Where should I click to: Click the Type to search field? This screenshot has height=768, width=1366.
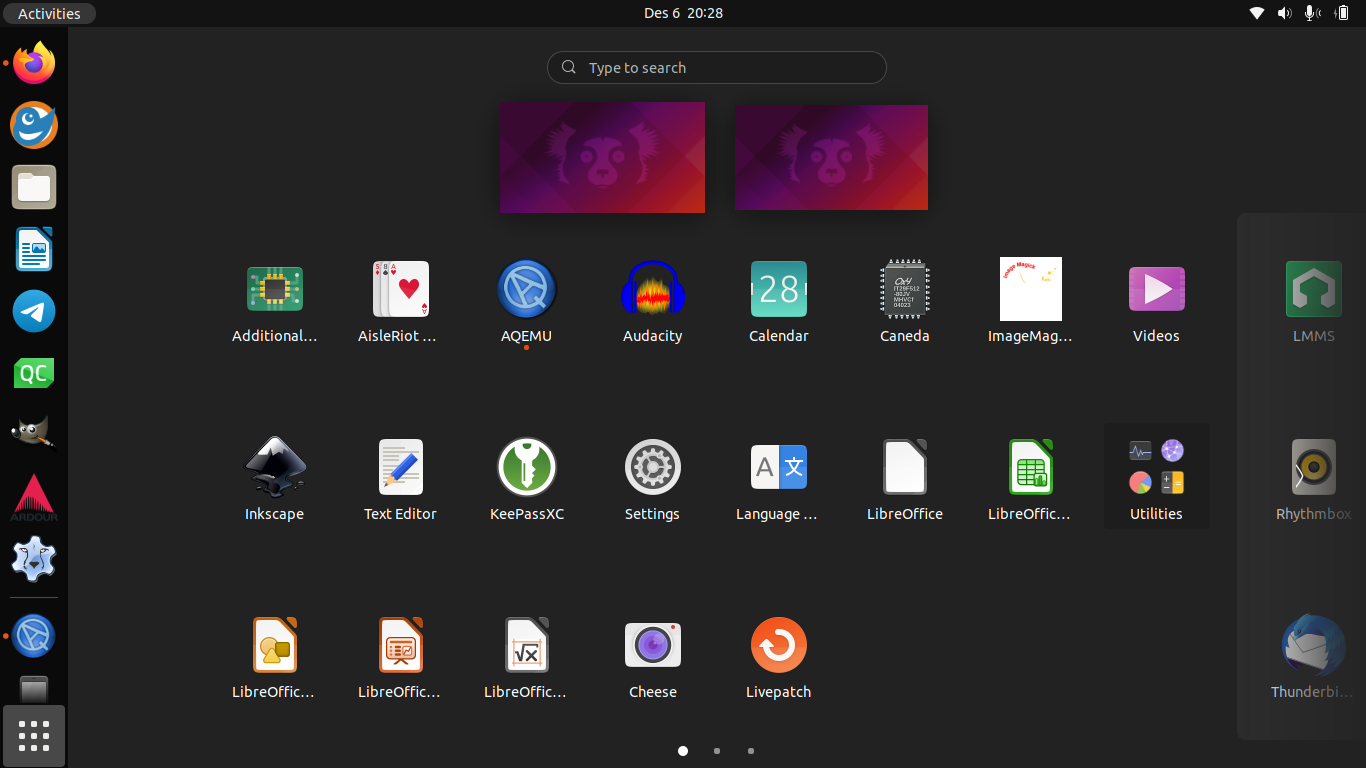[717, 68]
